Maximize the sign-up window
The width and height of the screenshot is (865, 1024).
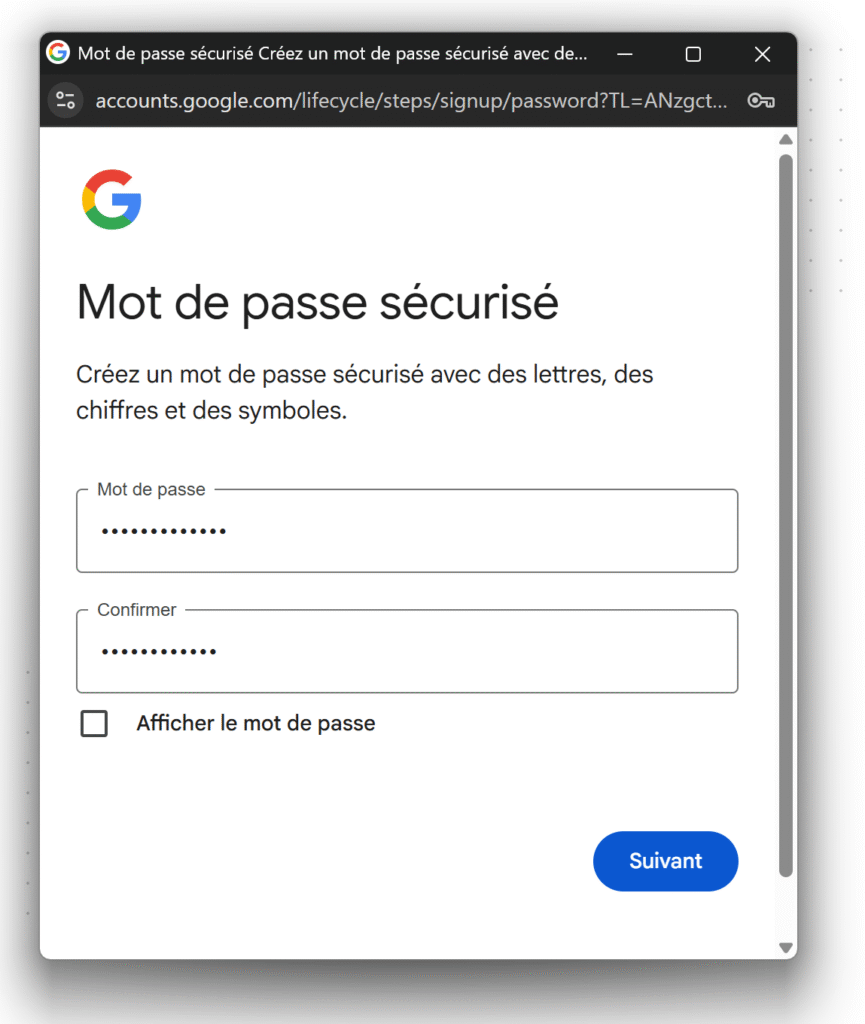[x=693, y=54]
